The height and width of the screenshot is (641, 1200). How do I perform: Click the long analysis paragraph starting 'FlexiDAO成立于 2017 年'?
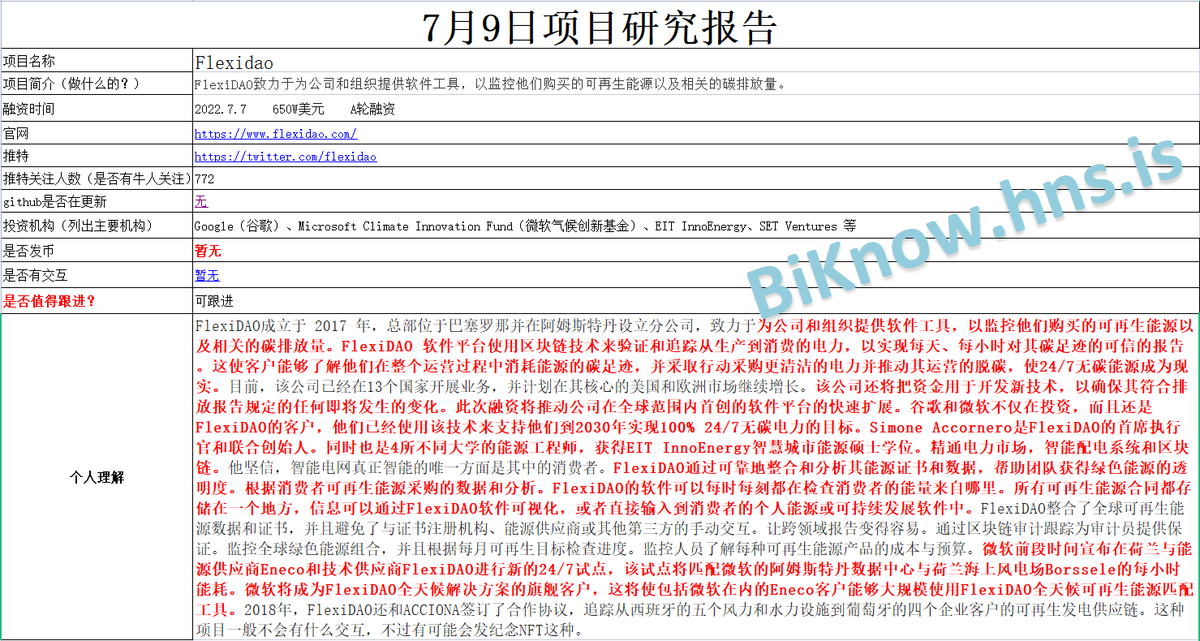(x=694, y=477)
